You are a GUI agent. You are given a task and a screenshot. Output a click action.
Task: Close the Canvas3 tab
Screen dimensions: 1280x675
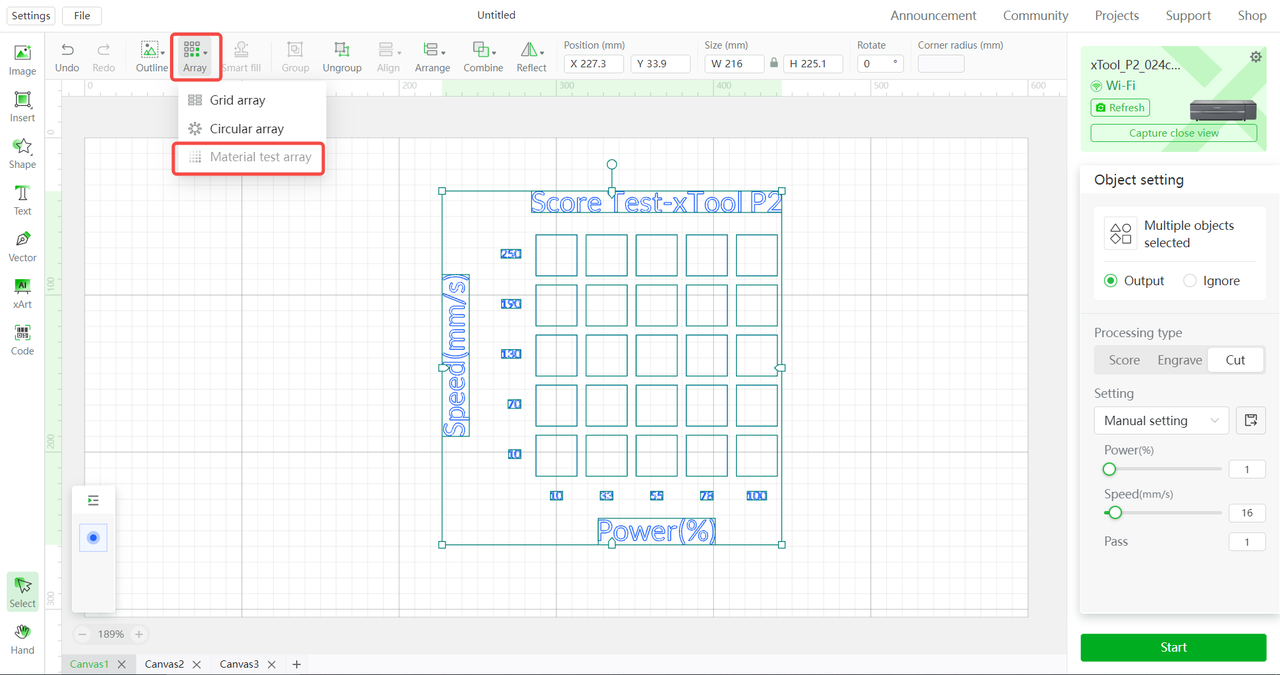tap(272, 664)
